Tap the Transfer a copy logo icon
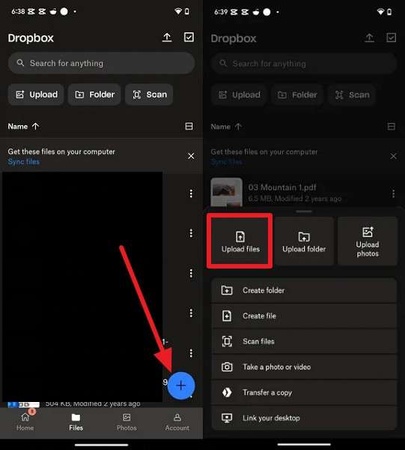 pyautogui.click(x=227, y=392)
